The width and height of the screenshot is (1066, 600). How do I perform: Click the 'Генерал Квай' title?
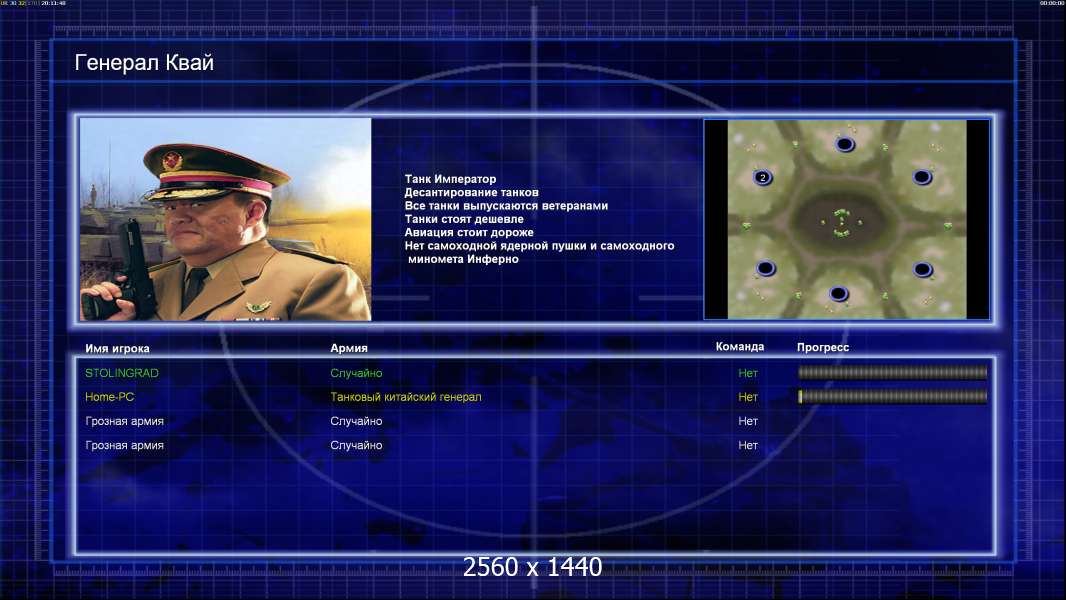[144, 63]
